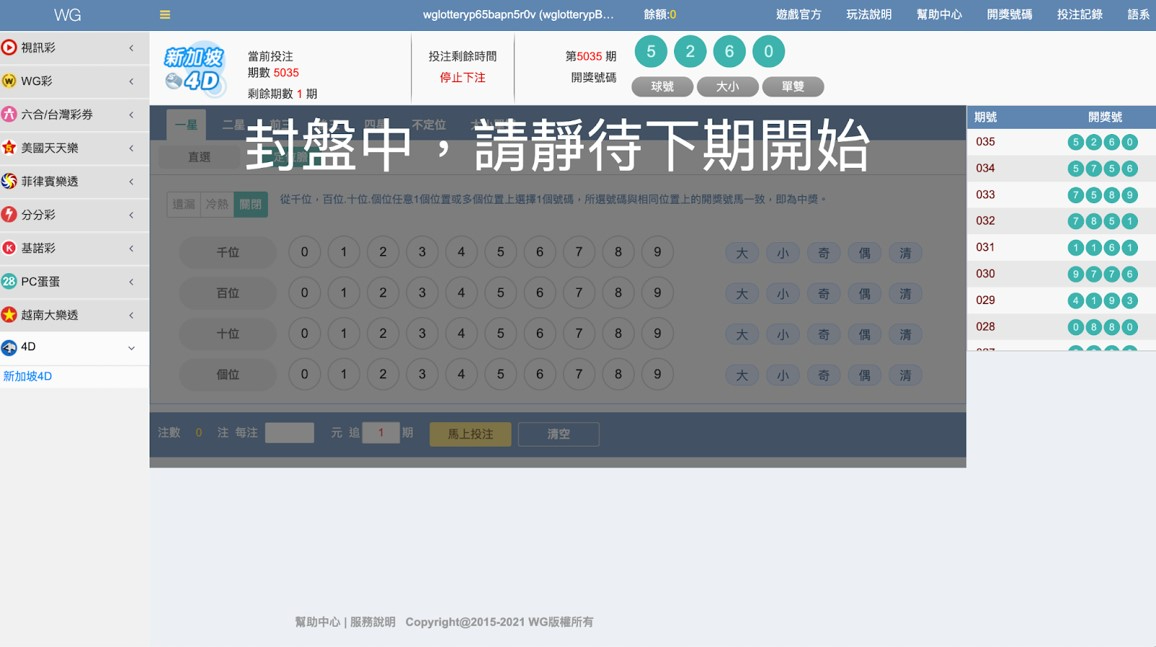Click the 新加坡4D sidebar link
This screenshot has height=647, width=1156.
tap(28, 377)
